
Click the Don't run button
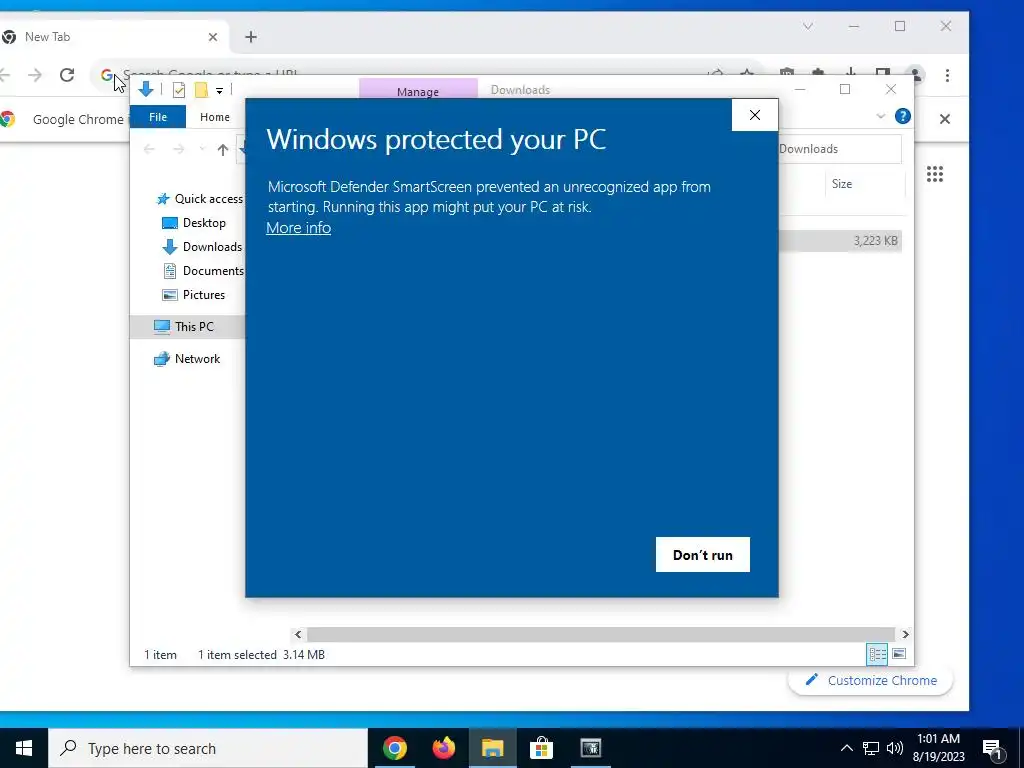tap(703, 554)
